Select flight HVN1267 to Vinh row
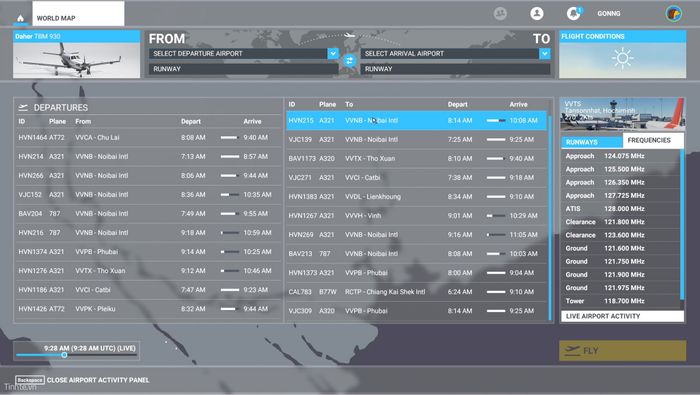The height and width of the screenshot is (395, 700). pos(416,216)
